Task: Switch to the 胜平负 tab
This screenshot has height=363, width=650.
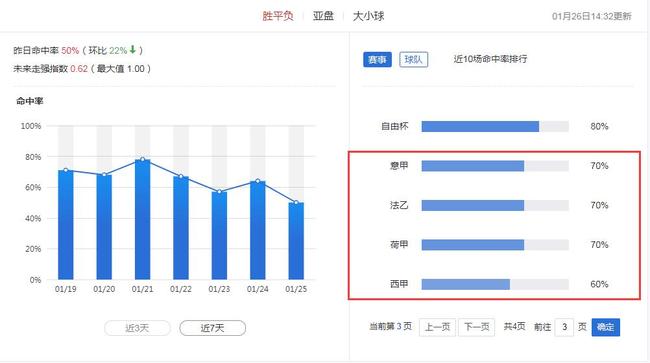Action: point(278,16)
